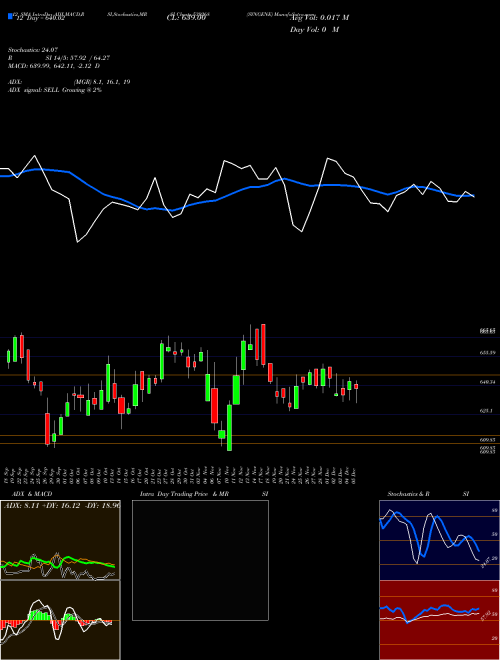Viewport: 500px width, 660px height.
Task: Open the red-background RSI mini chart
Action: pyautogui.click(x=439, y=620)
